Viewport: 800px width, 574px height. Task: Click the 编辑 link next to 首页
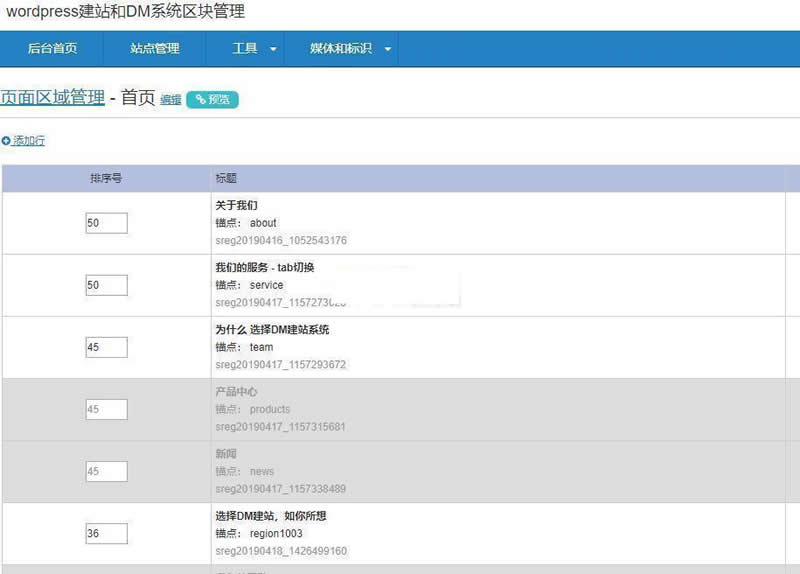click(171, 100)
